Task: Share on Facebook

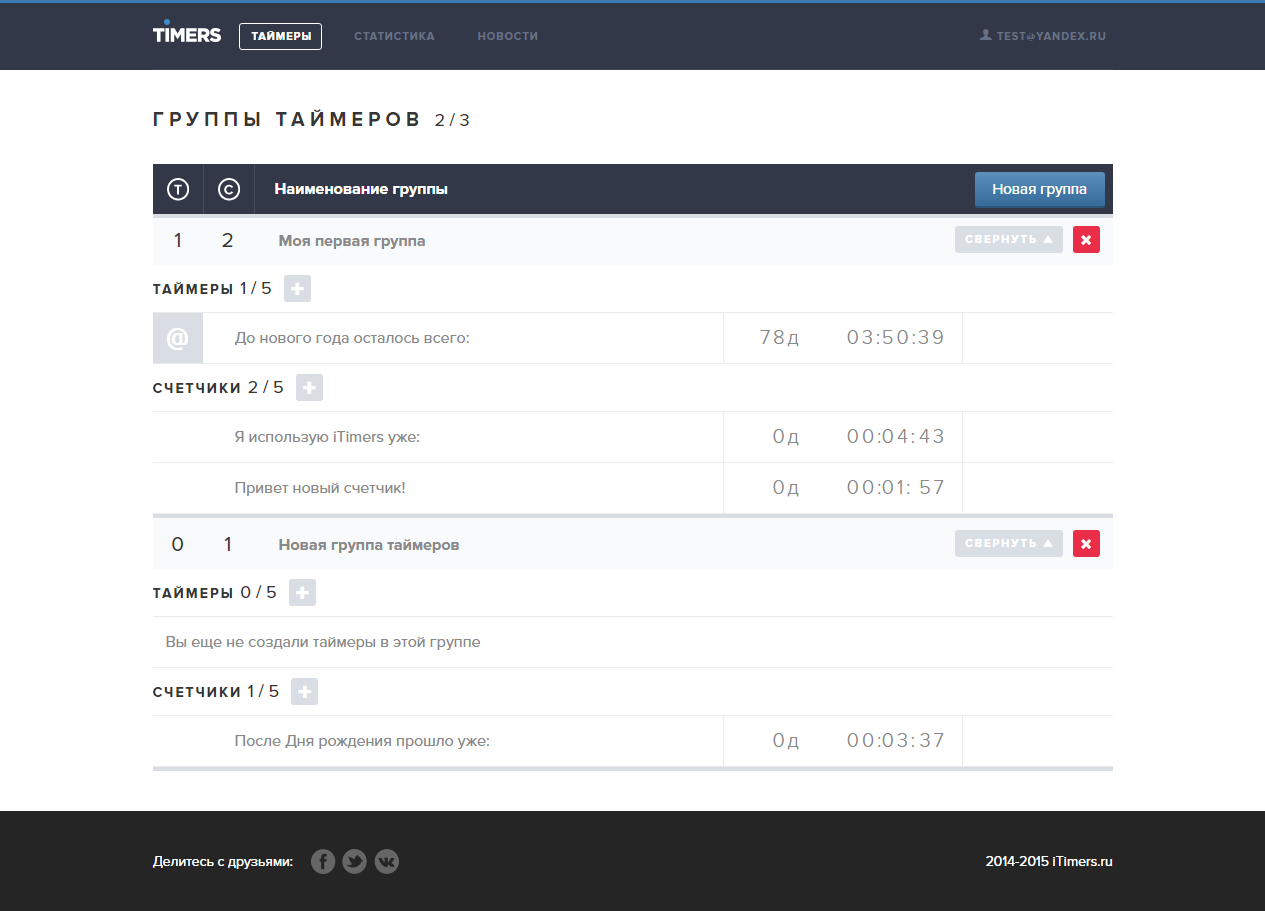Action: click(x=322, y=861)
